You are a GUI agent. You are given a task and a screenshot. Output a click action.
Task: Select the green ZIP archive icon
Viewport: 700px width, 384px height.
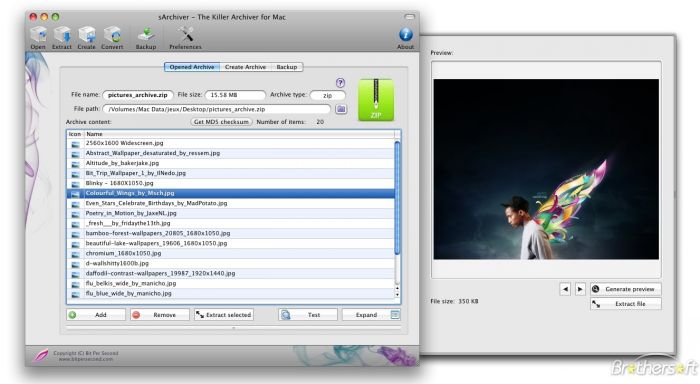click(376, 100)
